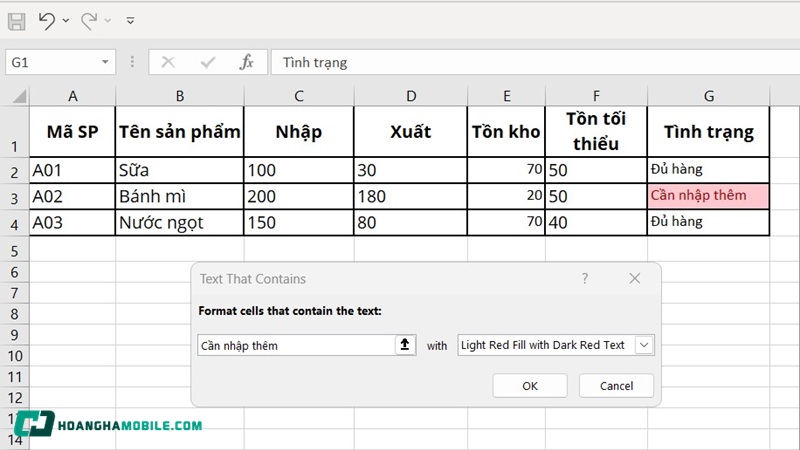800x450 pixels.
Task: Click the Tồn kho cell with value 20
Action: pos(506,196)
